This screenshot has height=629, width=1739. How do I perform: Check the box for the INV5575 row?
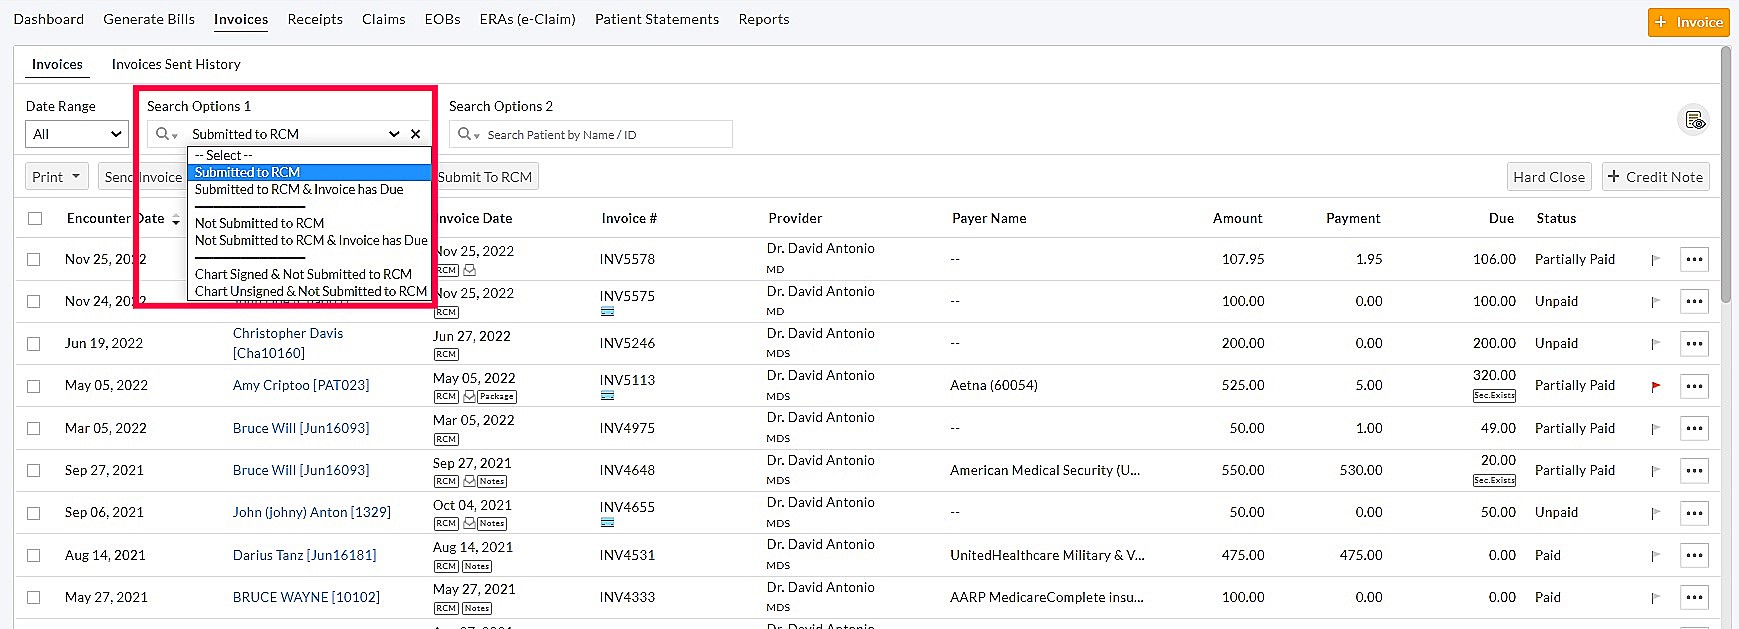click(34, 301)
